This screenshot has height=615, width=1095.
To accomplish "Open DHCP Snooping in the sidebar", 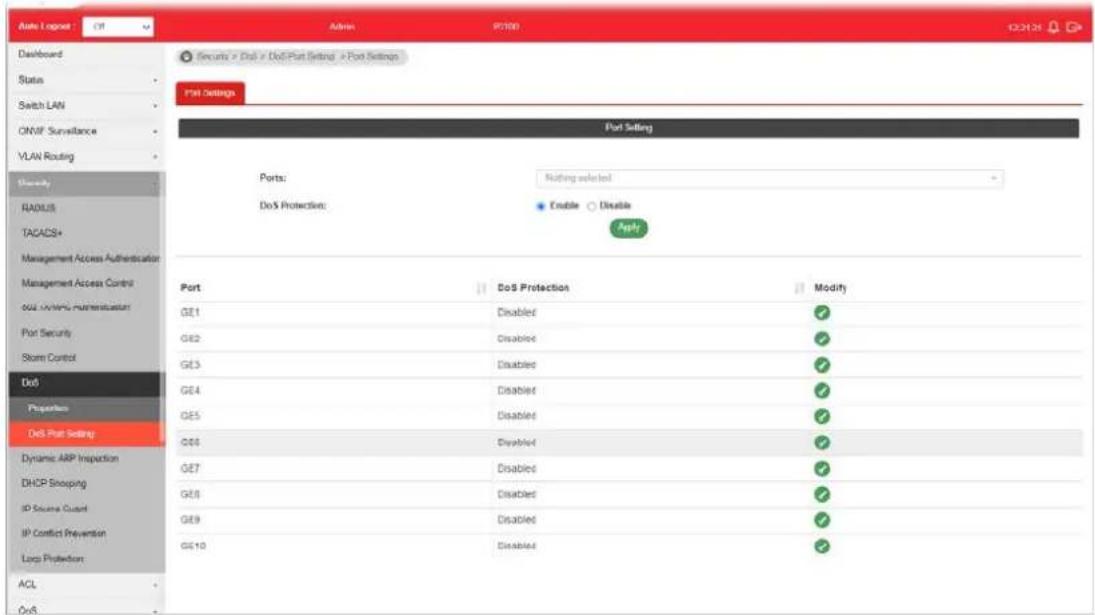I will pos(54,483).
